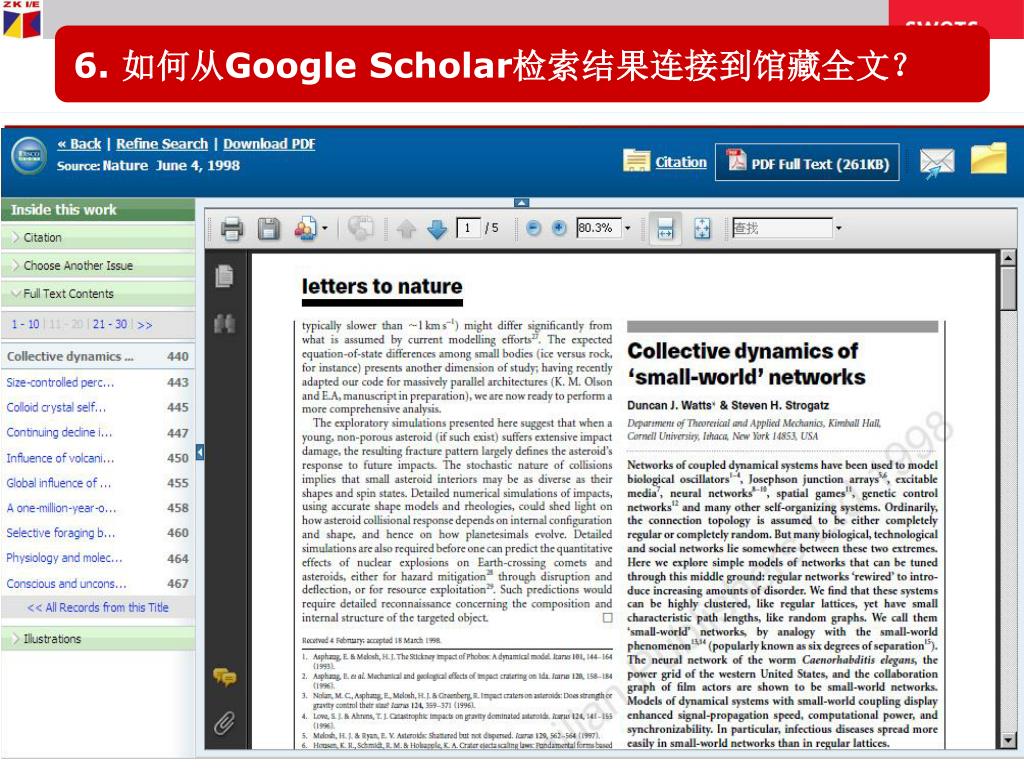Collapse the Full Text Contents section
The width and height of the screenshot is (1024, 768).
pyautogui.click(x=98, y=294)
